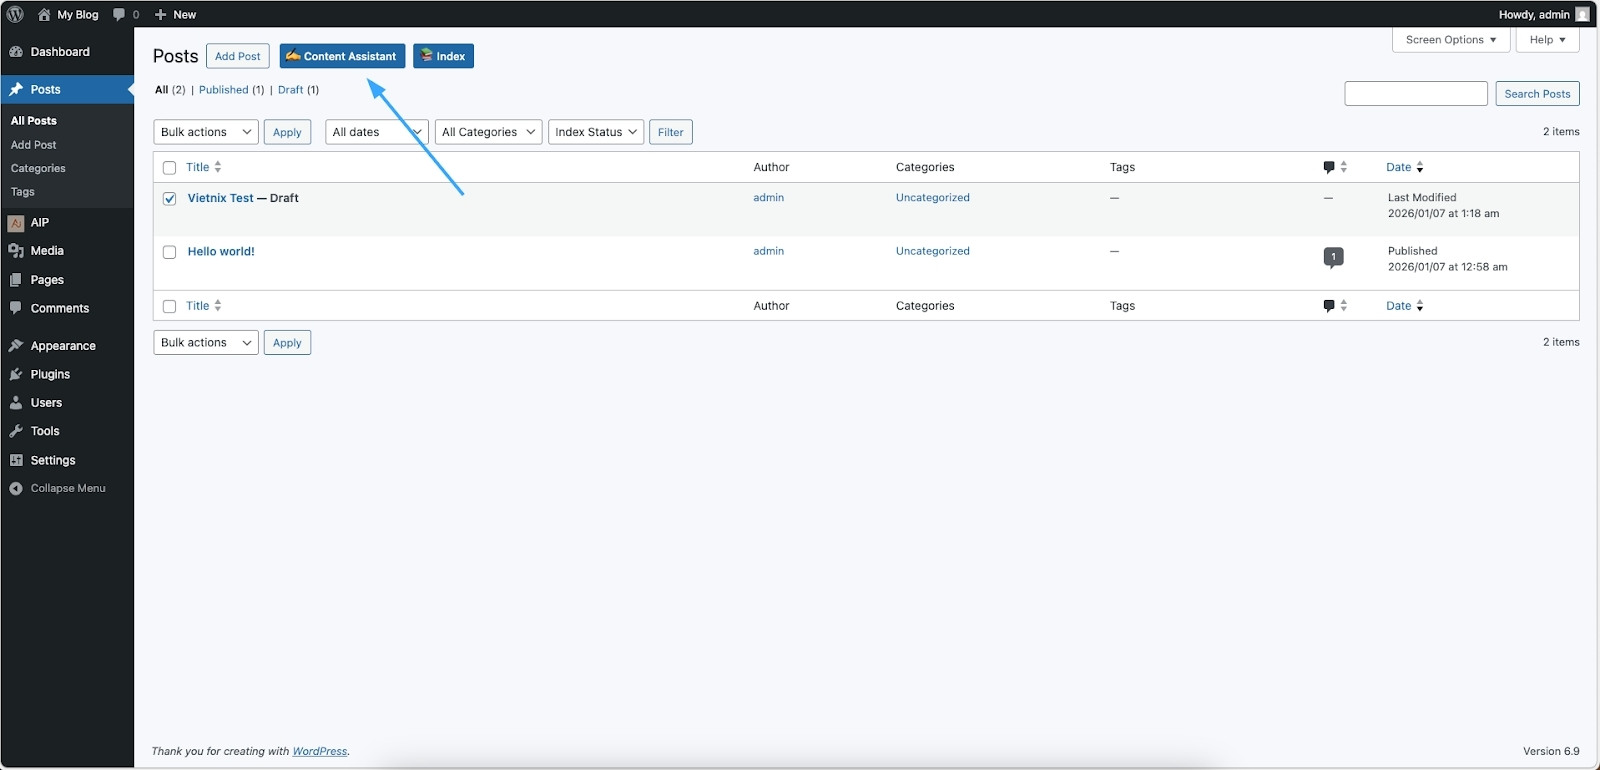Click the WordPress logo in admin bar
Viewport: 1600px width, 770px height.
tap(15, 14)
